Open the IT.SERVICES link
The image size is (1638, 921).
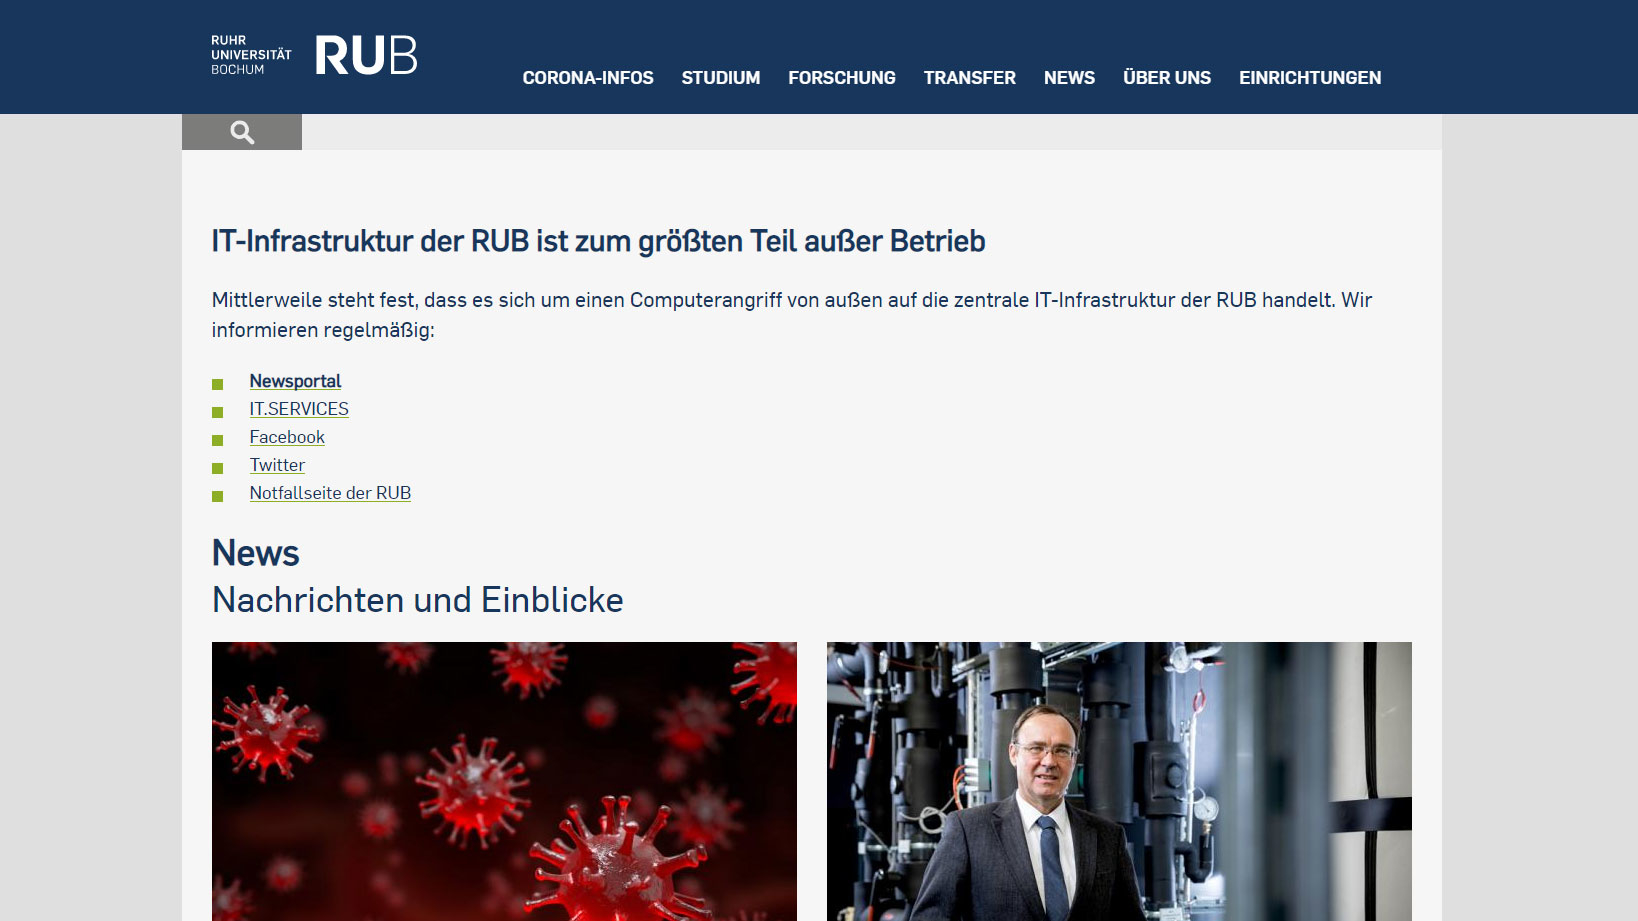pos(299,409)
